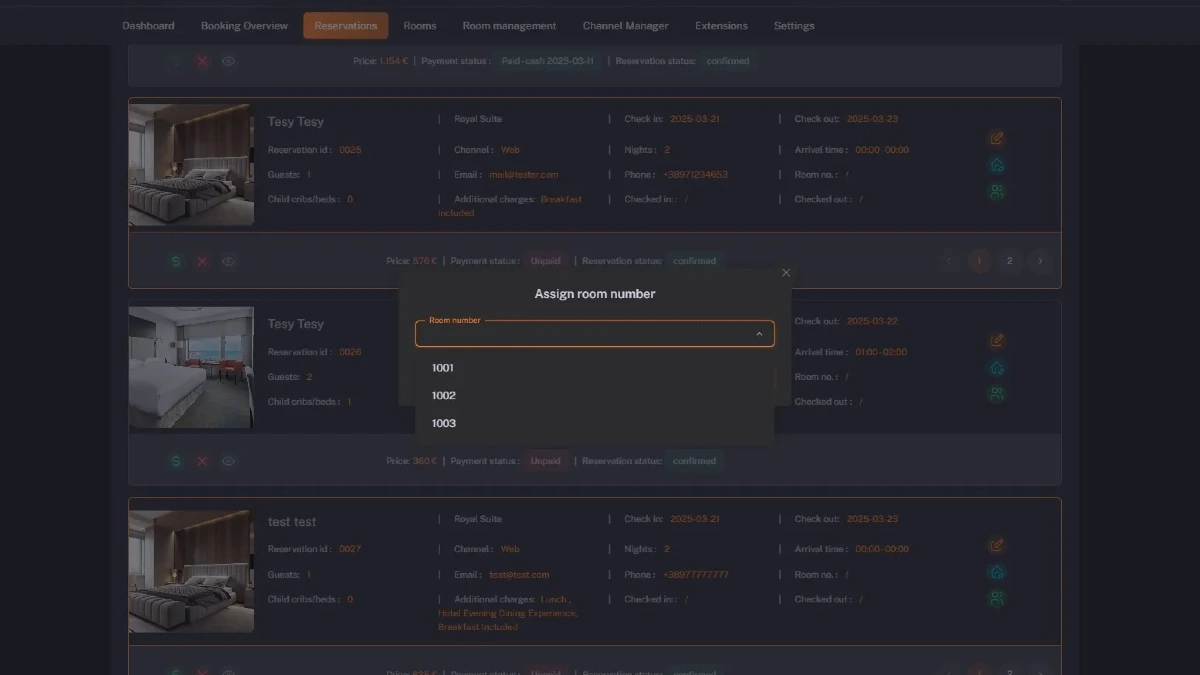Click red X cancel icon for reservation 0026
The height and width of the screenshot is (675, 1200).
point(202,461)
